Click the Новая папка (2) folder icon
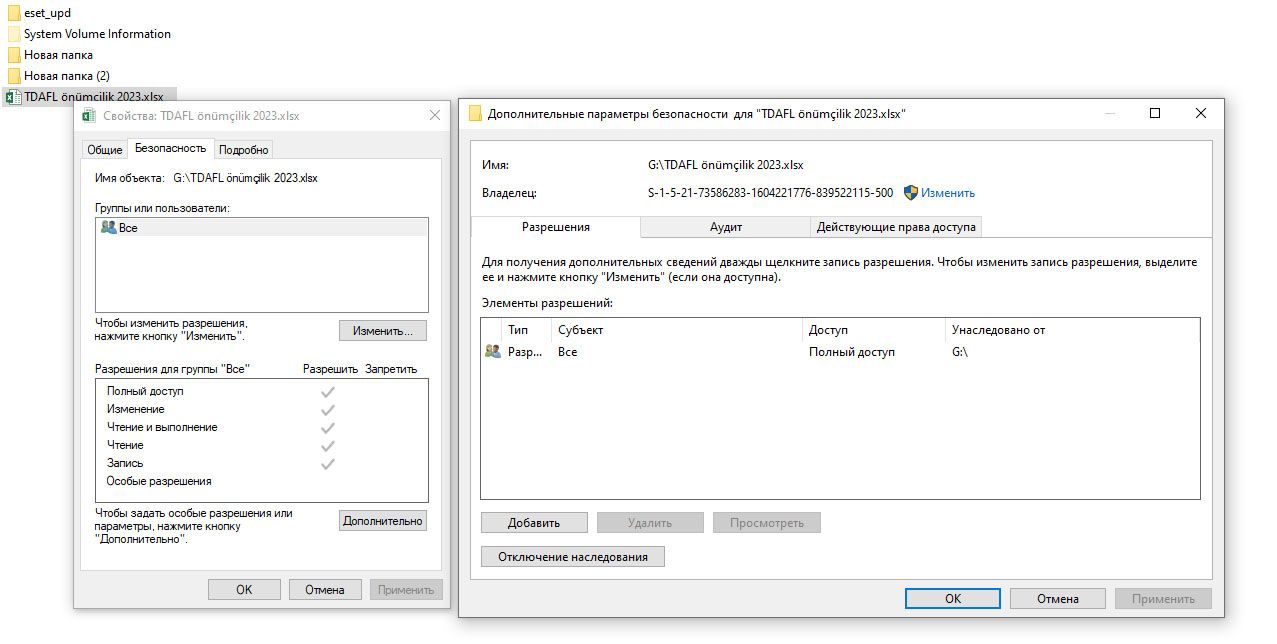 [14, 76]
